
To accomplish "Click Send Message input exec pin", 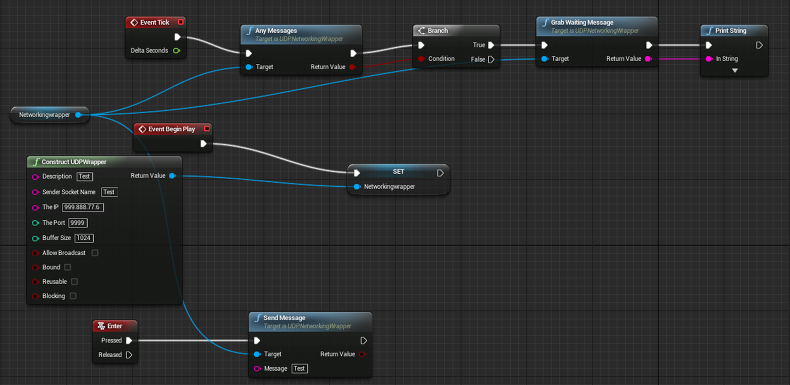I will pos(257,341).
